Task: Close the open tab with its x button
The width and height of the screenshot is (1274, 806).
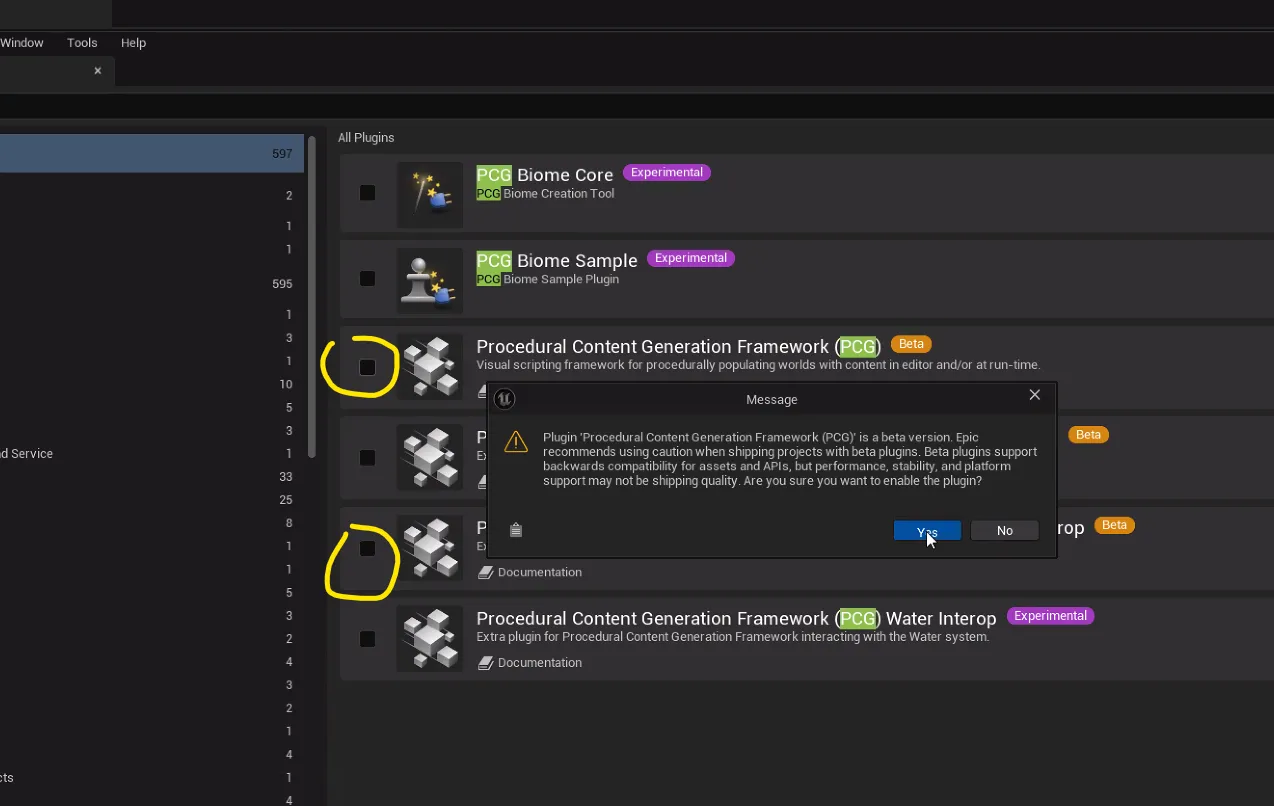Action: pos(98,71)
